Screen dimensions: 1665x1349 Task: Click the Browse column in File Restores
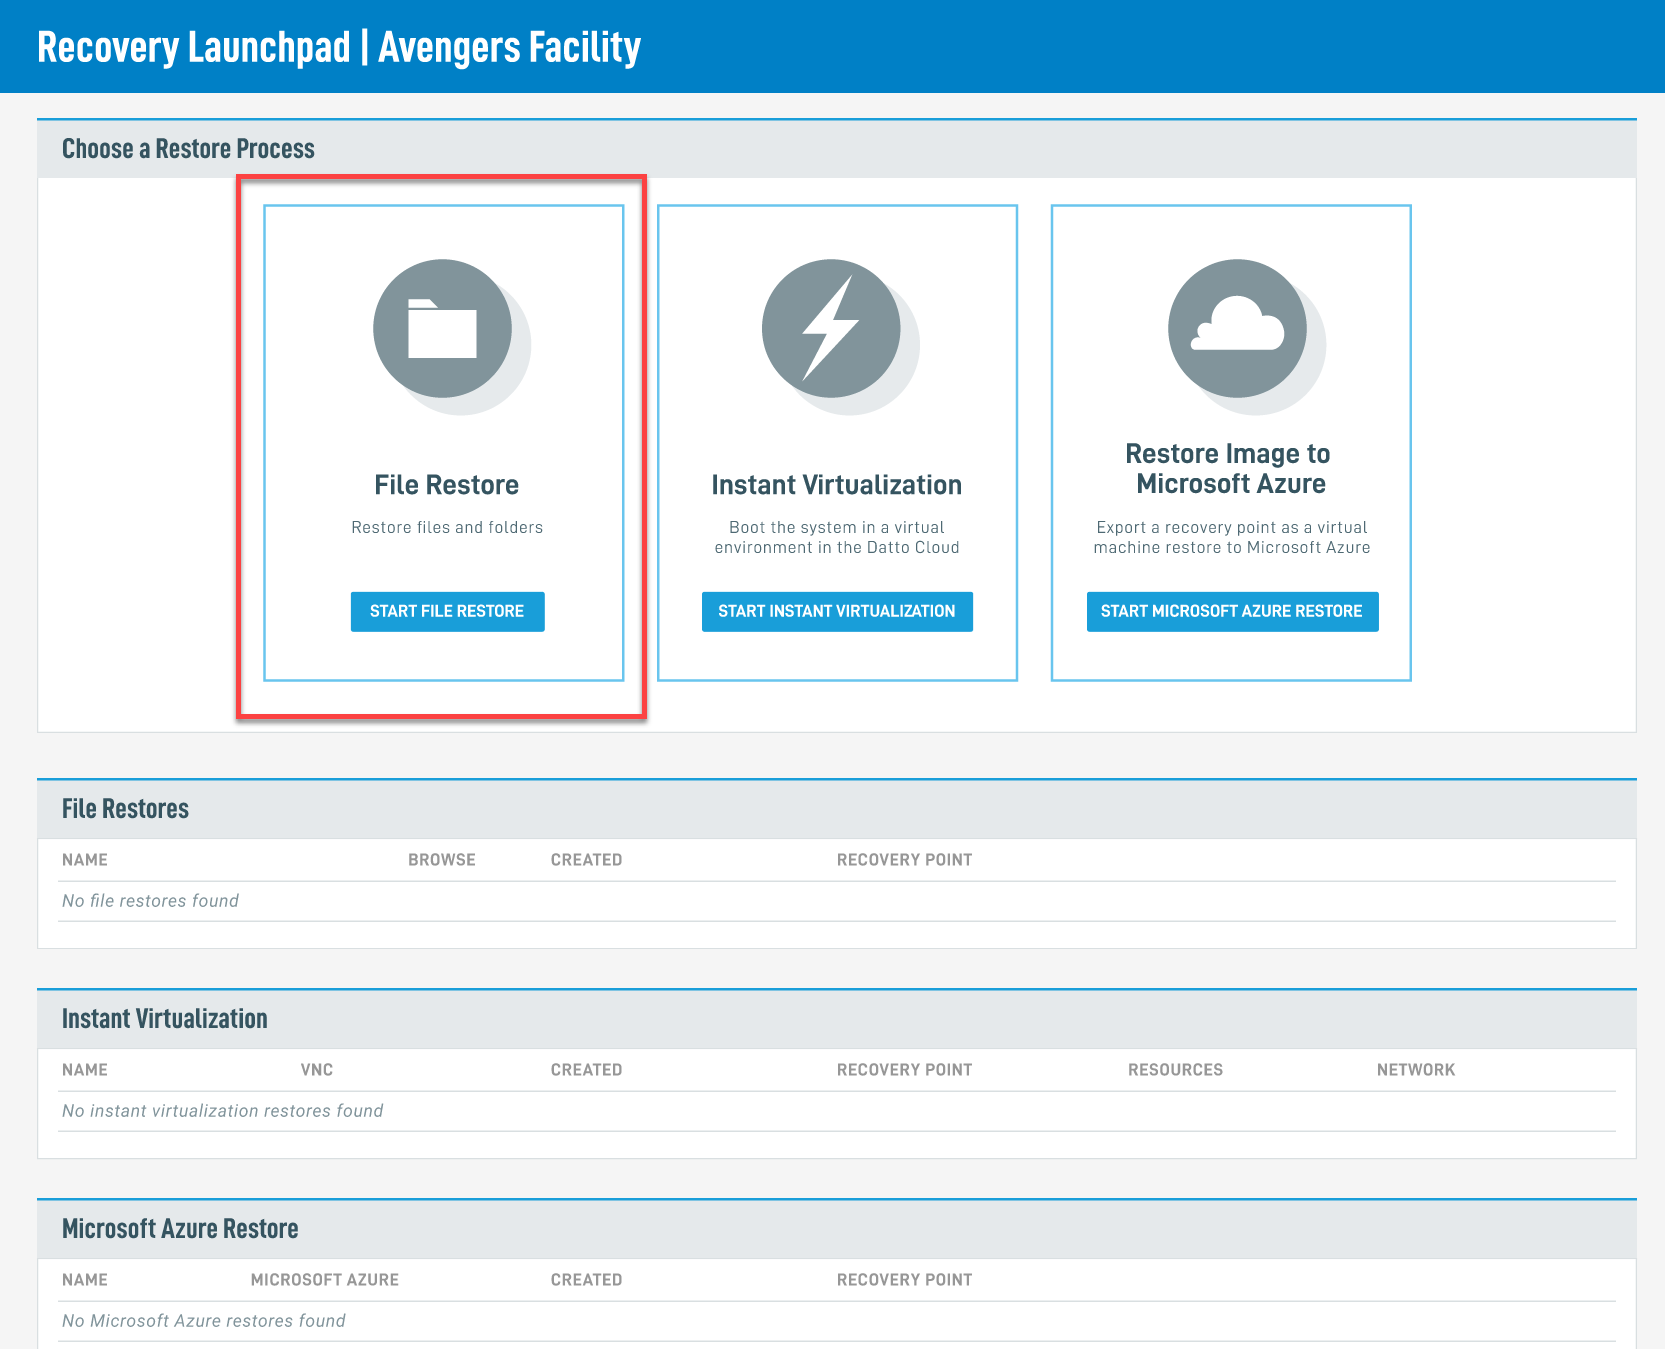[441, 860]
